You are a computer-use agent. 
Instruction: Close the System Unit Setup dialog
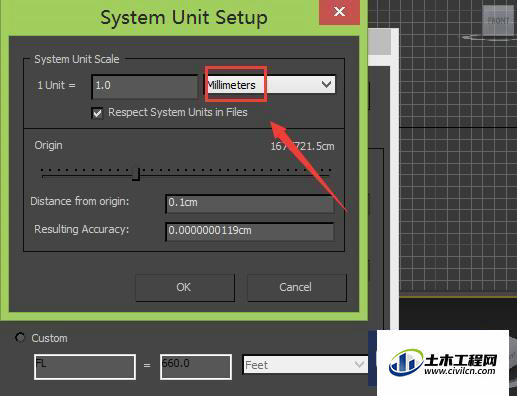click(x=339, y=12)
